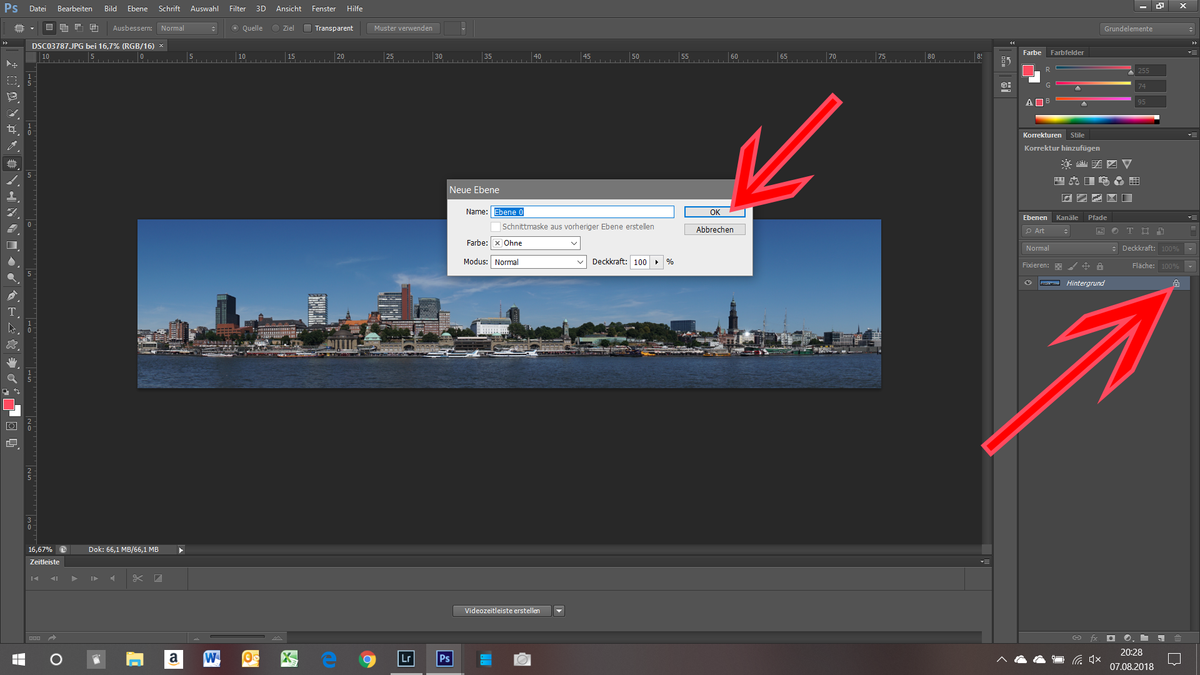Expand the Modus dropdown in the dialog

tap(538, 262)
